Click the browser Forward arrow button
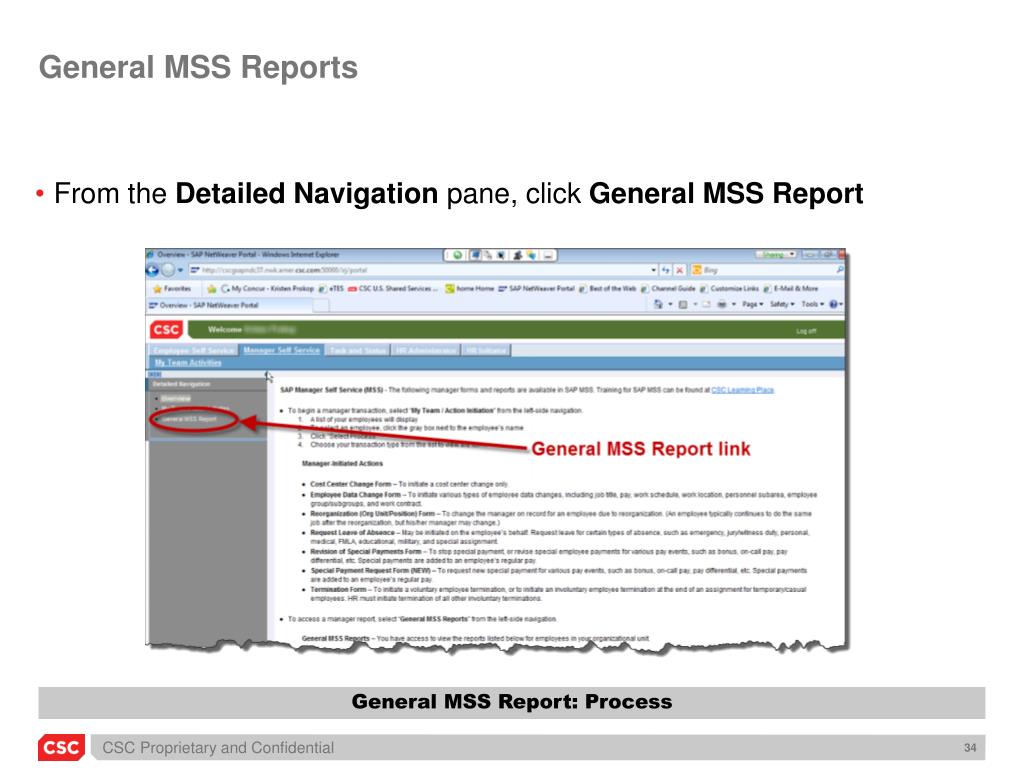1024x768 pixels. [x=168, y=270]
